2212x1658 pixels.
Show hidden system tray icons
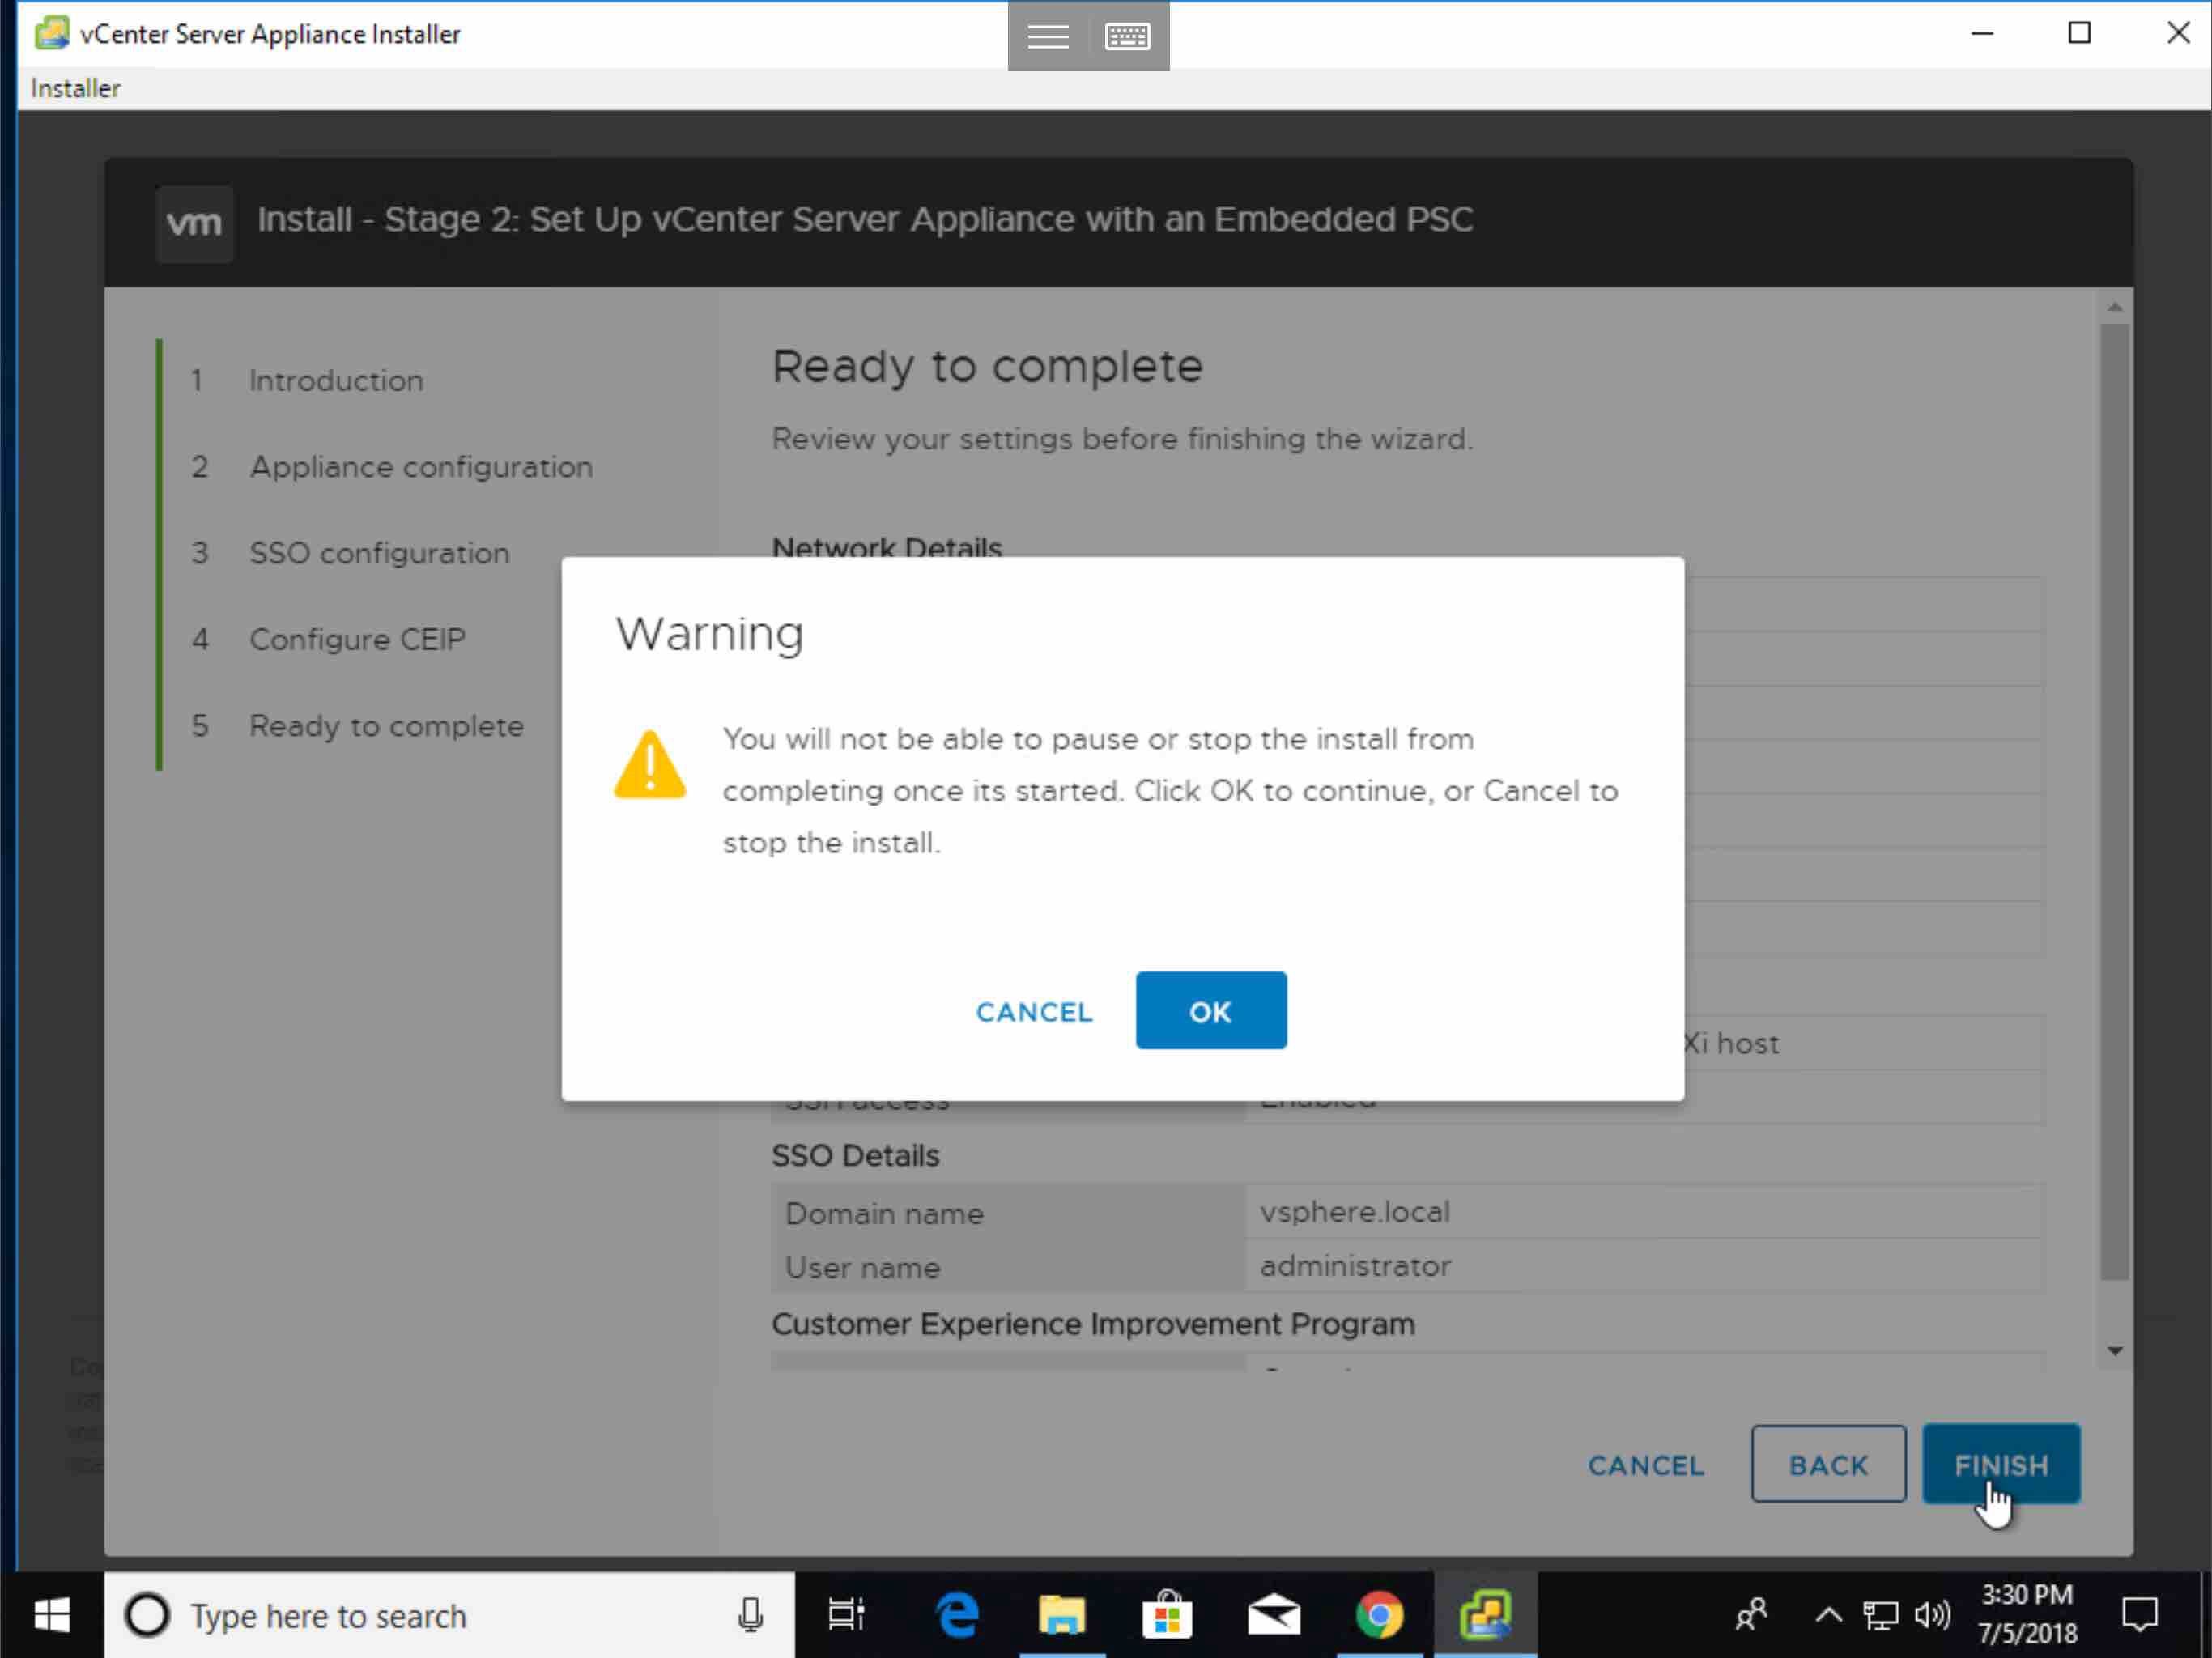coord(1828,1615)
